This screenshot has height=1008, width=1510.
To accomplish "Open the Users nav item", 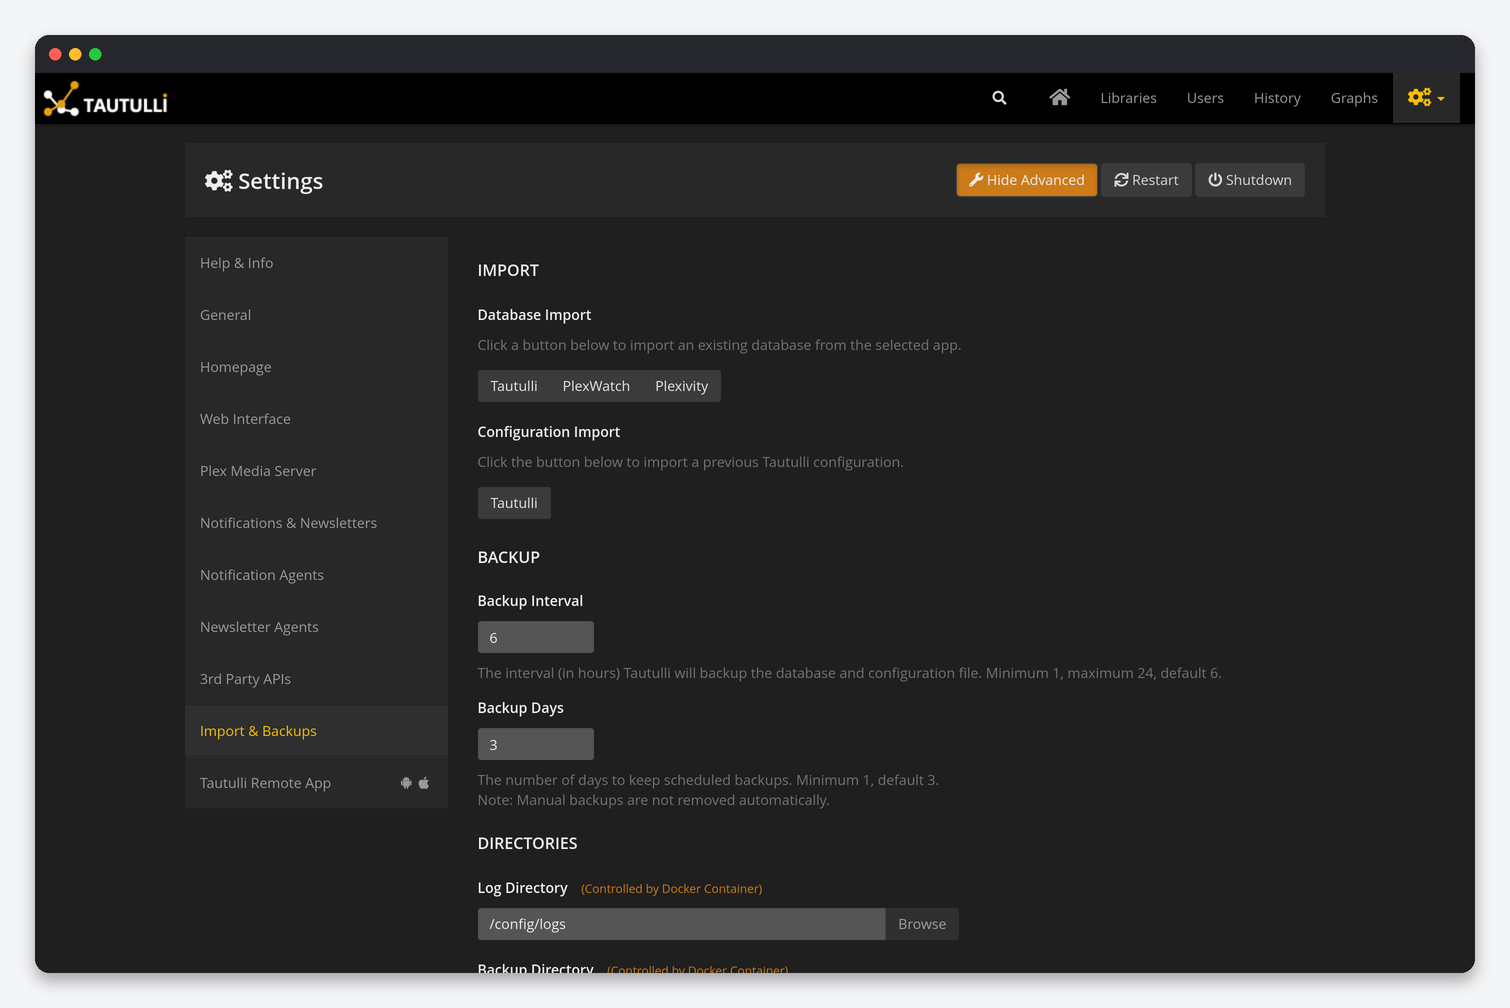I will (1205, 98).
